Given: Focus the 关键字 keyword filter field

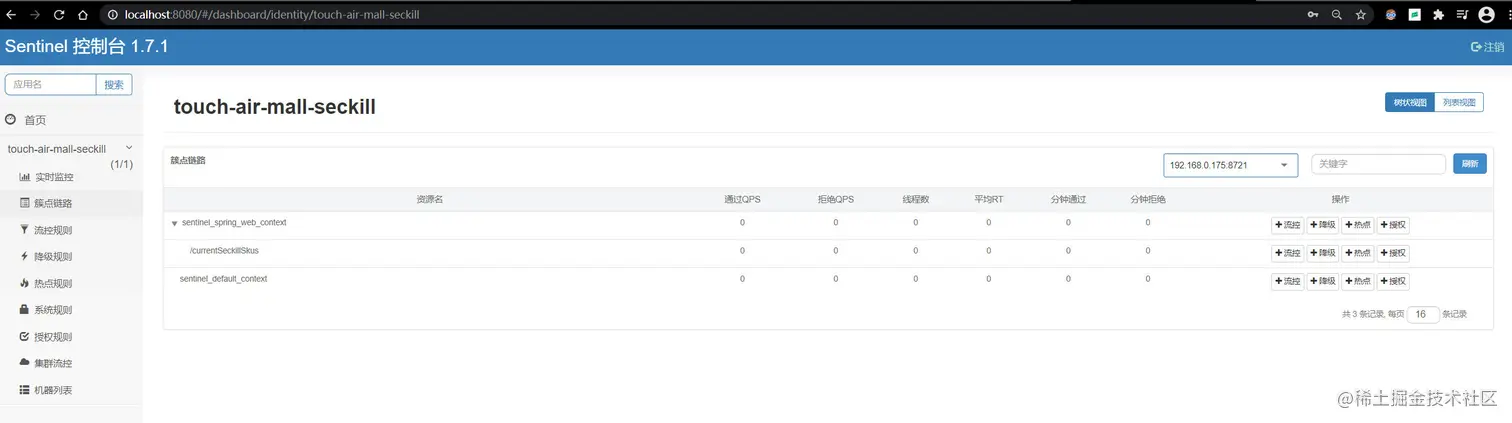Looking at the screenshot, I should (1378, 164).
